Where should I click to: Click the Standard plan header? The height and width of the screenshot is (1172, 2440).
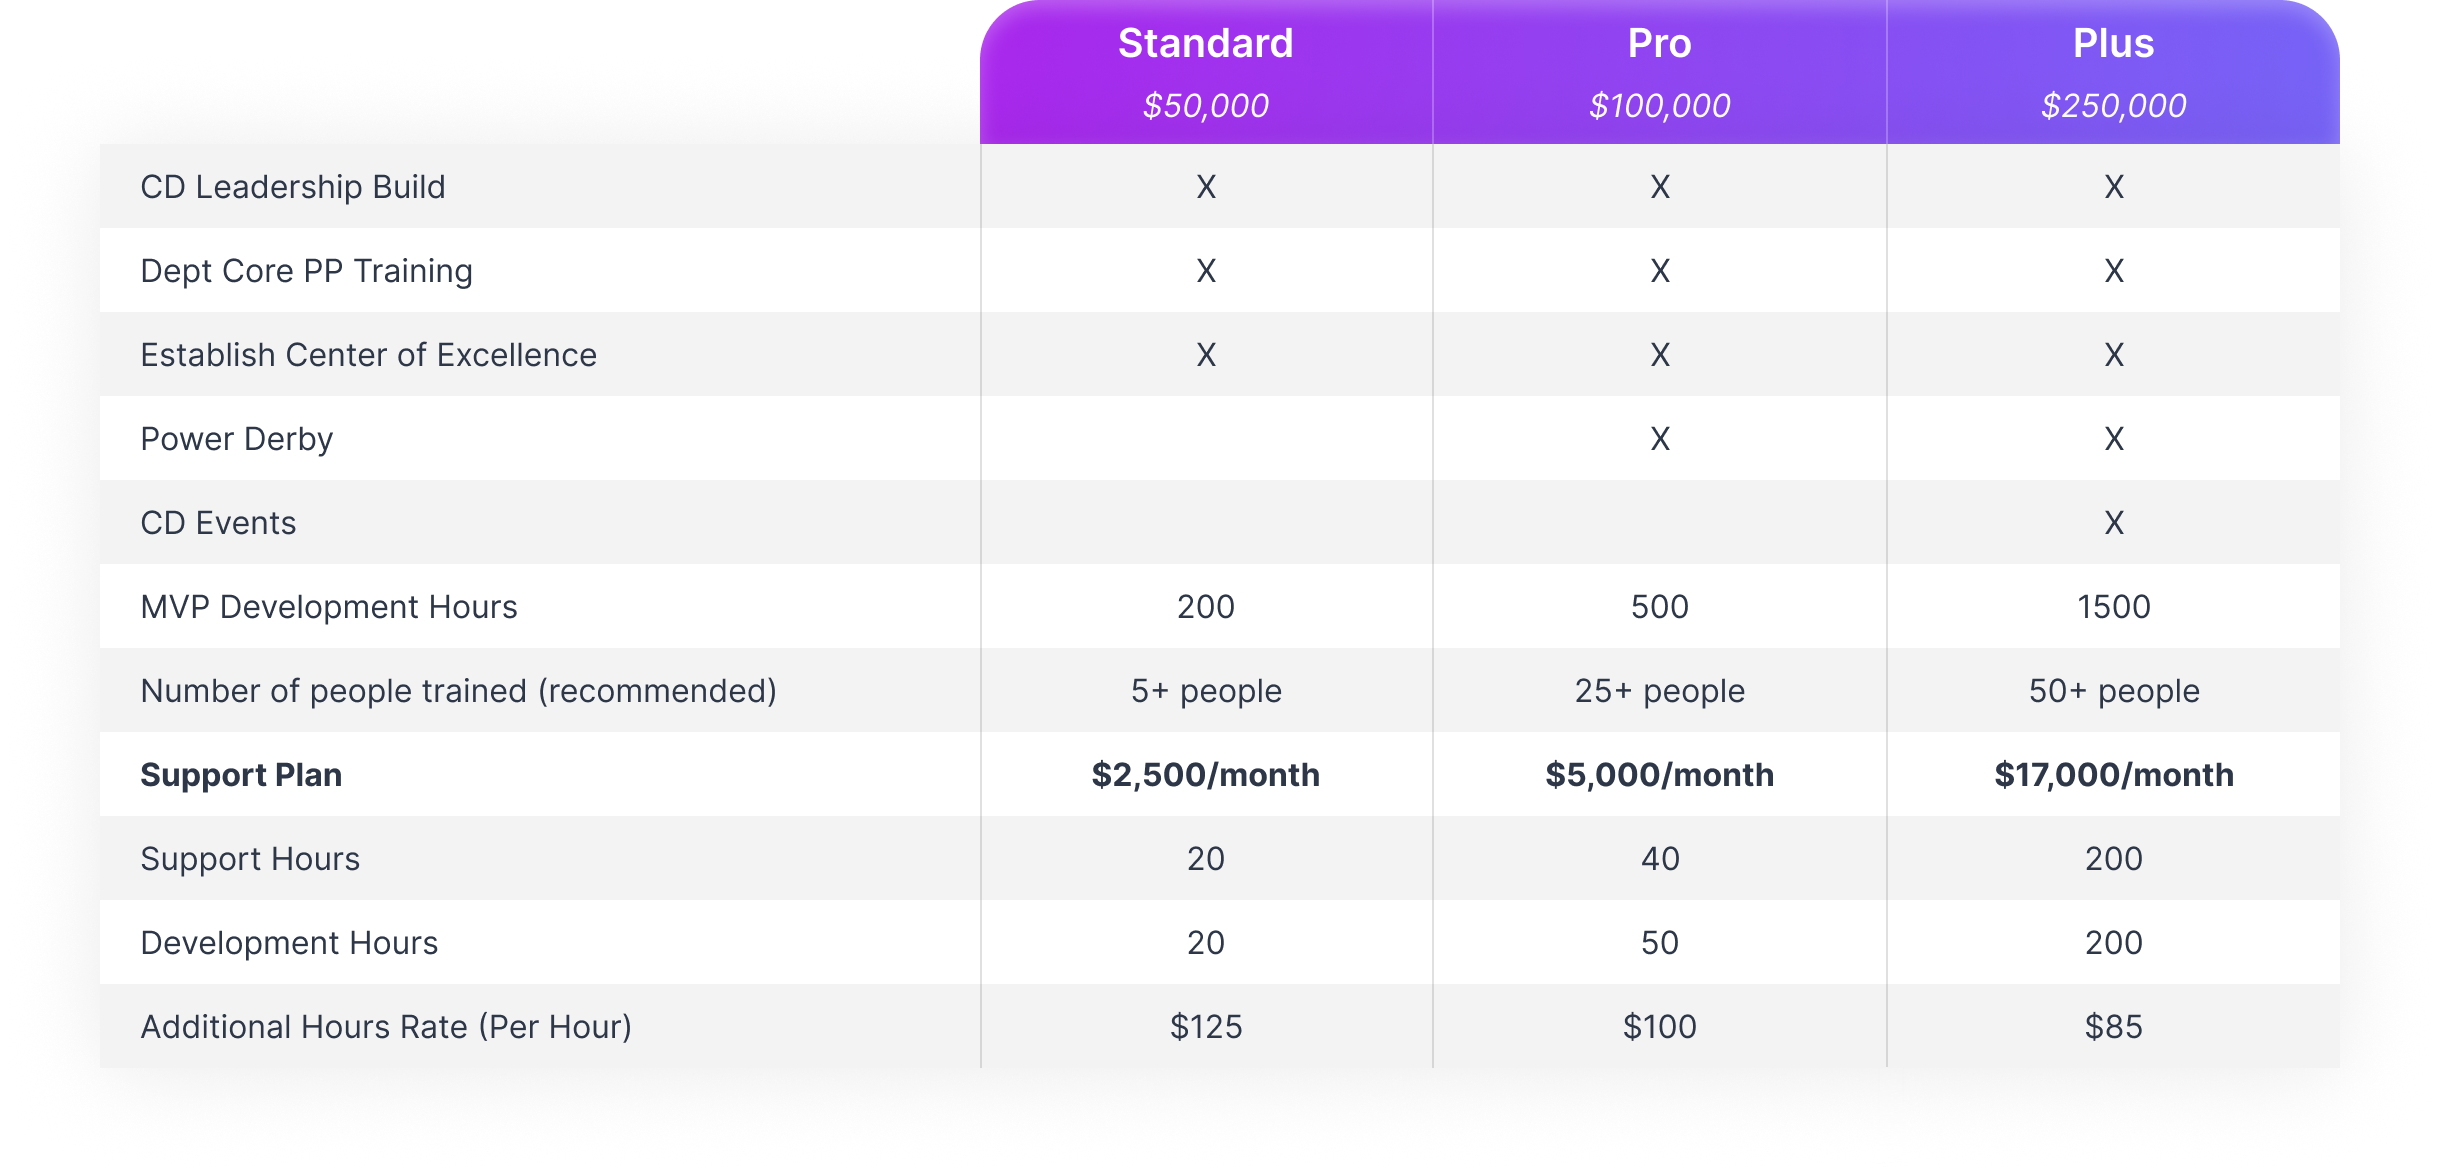click(1205, 43)
